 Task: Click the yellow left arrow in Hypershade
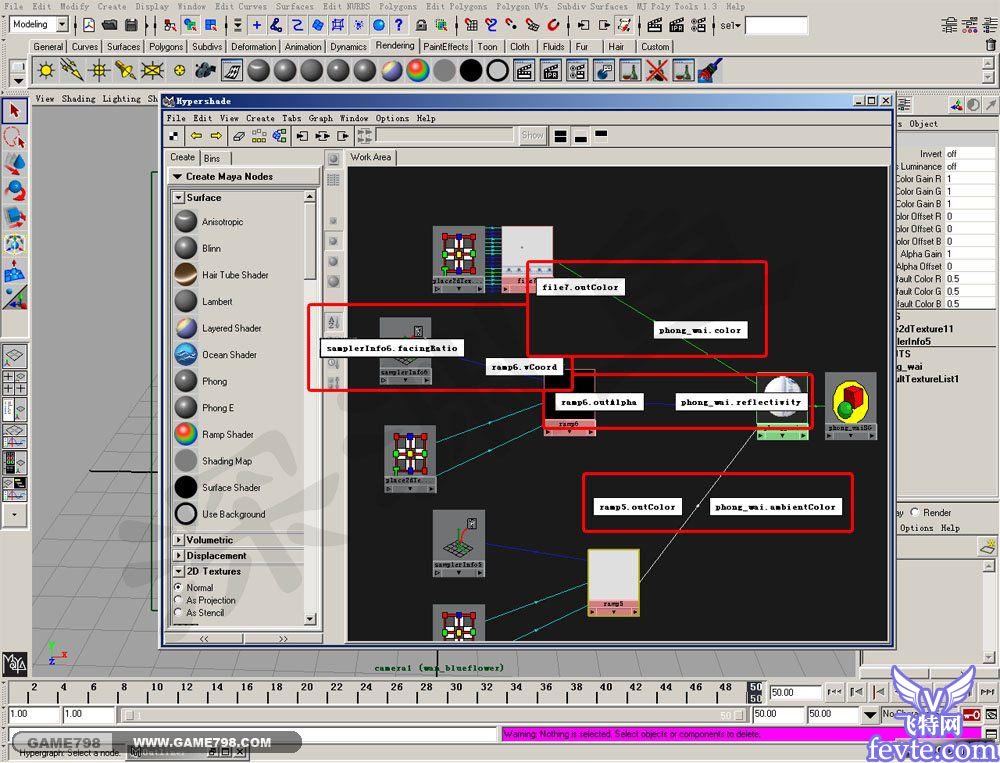point(196,136)
